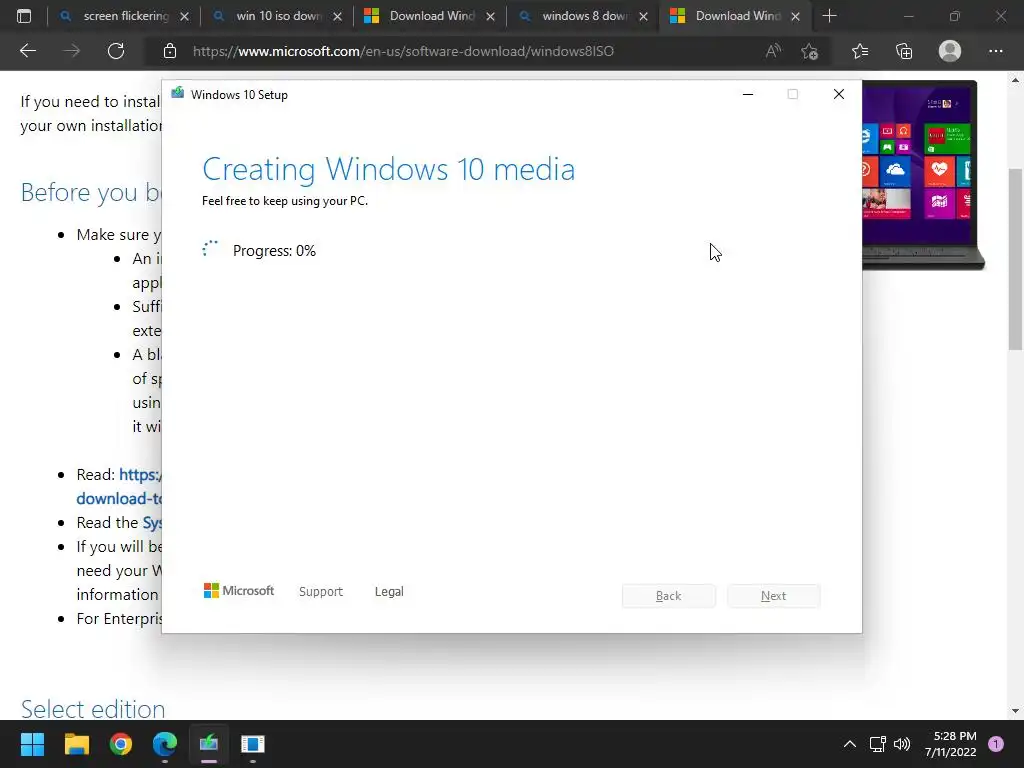Close the 'screen flickering' tab

click(x=185, y=17)
